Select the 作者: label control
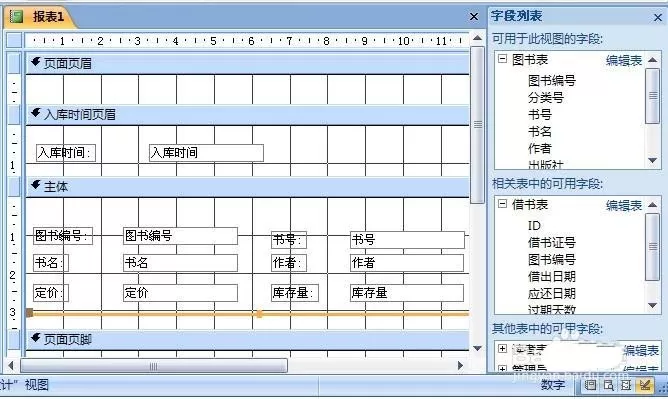Image resolution: width=668 pixels, height=399 pixels. [289, 263]
